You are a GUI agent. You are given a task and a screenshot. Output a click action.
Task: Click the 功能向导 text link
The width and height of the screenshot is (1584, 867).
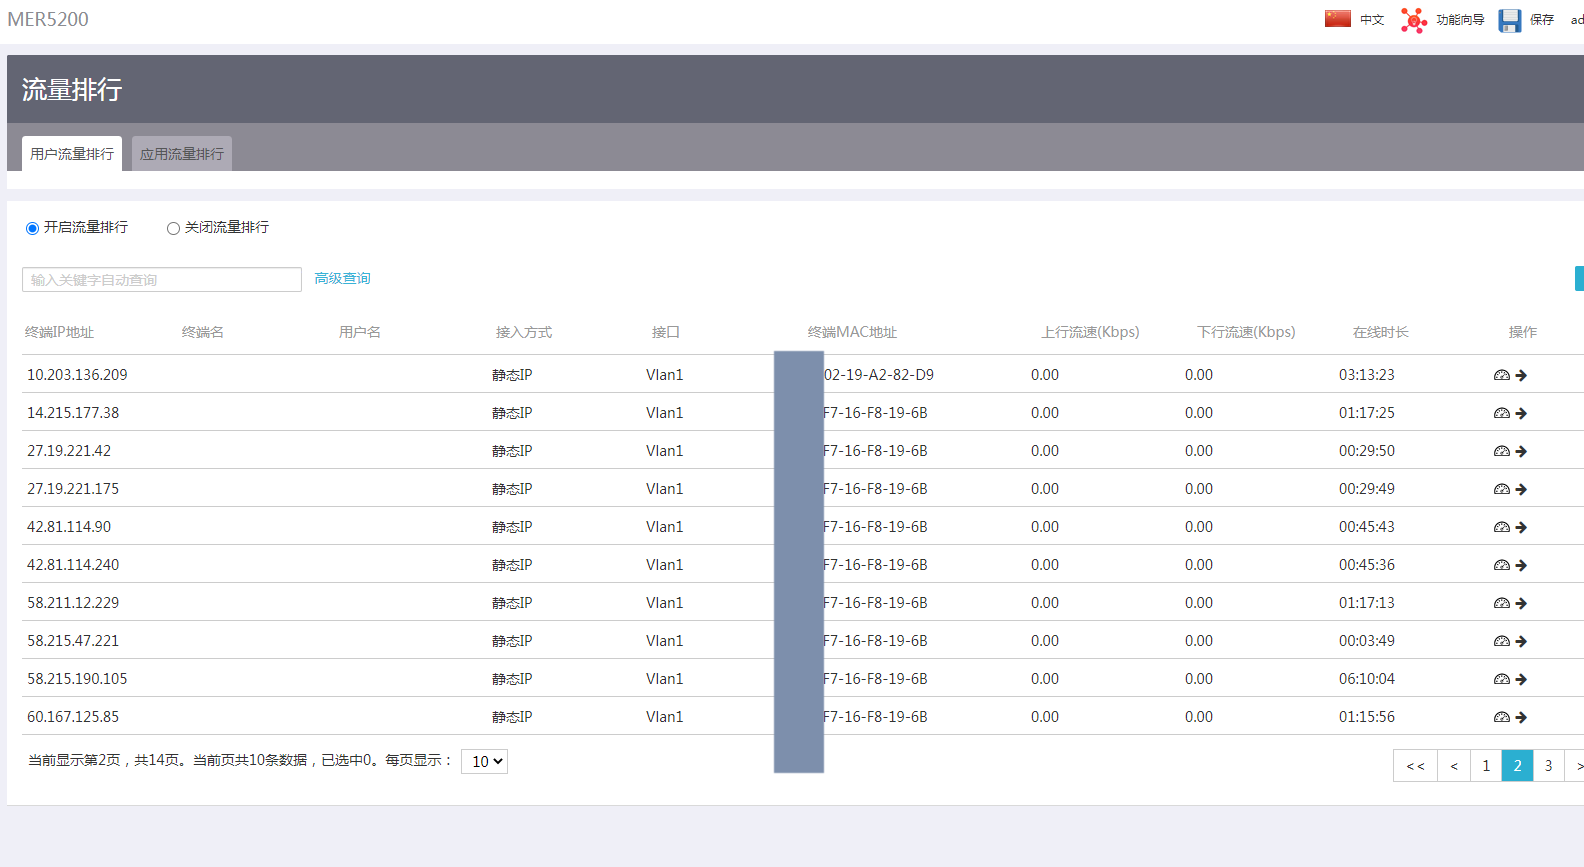point(1460,20)
